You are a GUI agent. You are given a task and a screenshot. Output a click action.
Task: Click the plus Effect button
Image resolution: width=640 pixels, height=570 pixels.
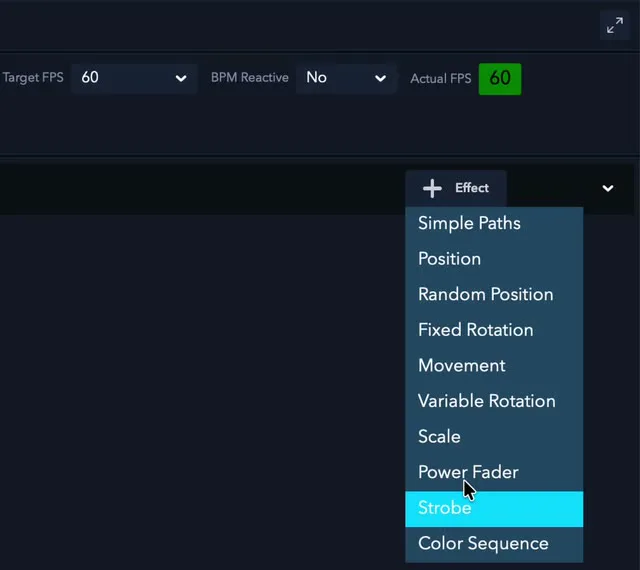click(x=456, y=188)
